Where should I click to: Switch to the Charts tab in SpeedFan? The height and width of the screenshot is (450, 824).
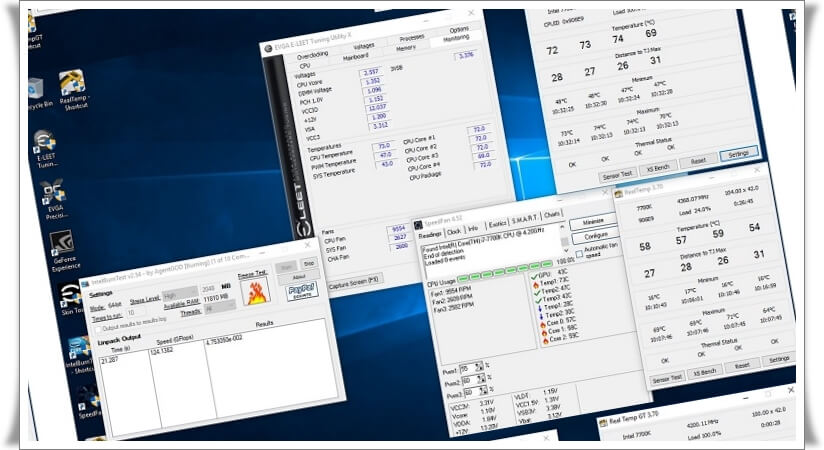pyautogui.click(x=552, y=214)
